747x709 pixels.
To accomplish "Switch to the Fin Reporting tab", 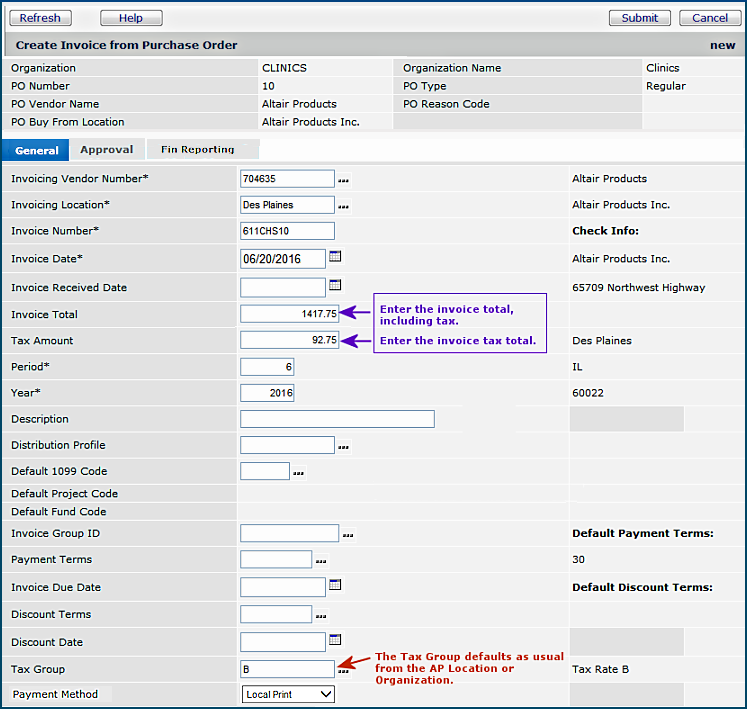I will click(198, 150).
